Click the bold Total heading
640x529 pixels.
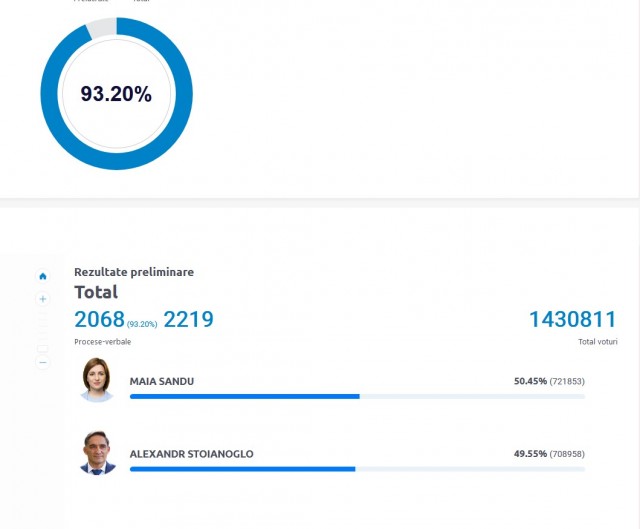click(96, 292)
